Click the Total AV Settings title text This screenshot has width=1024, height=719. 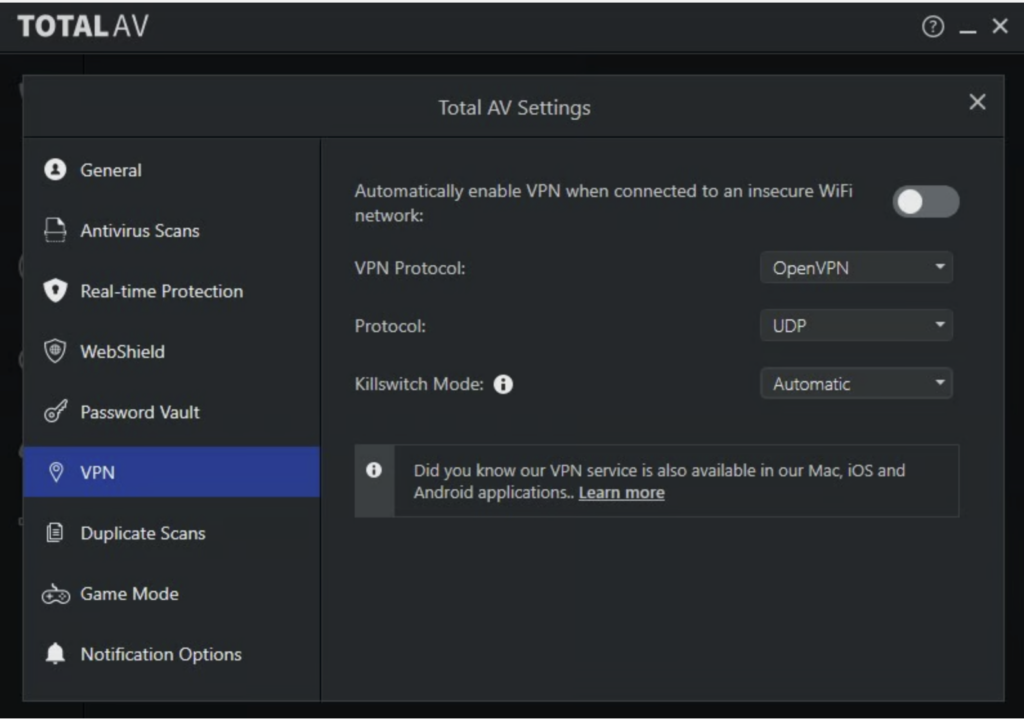coord(514,108)
